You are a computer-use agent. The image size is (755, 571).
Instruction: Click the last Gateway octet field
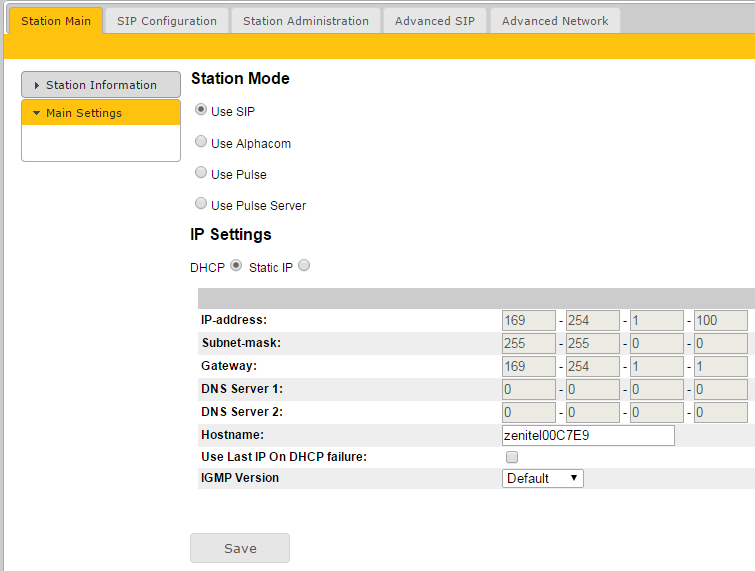720,367
